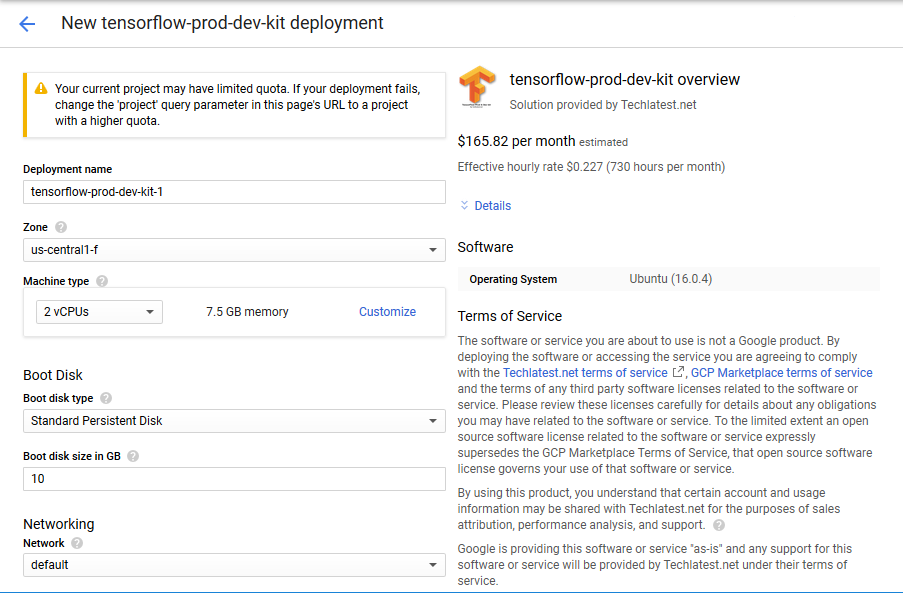Click the Details link text

pos(492,206)
